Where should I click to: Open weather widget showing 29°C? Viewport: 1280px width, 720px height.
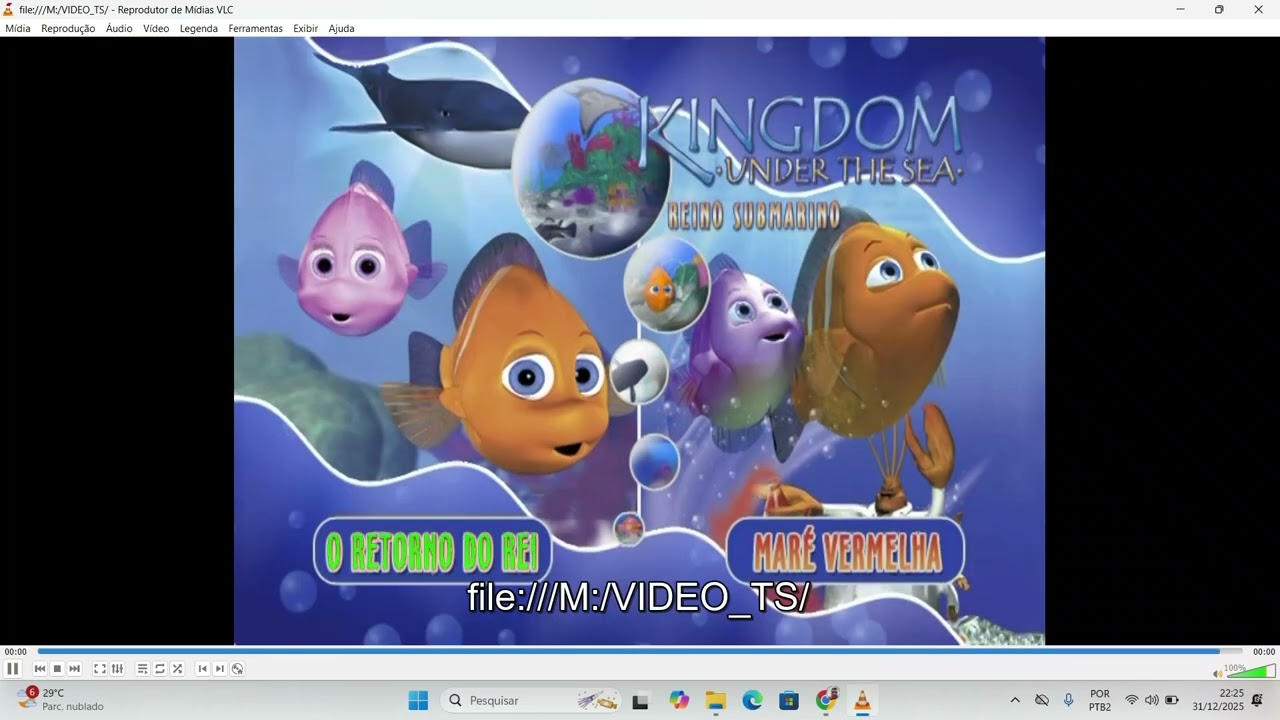tap(60, 700)
